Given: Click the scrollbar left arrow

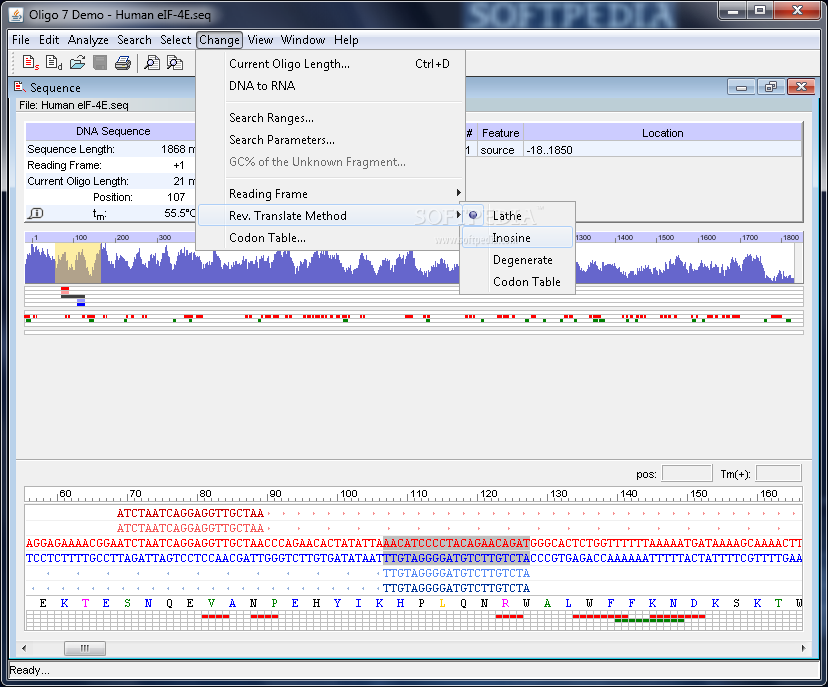Looking at the screenshot, I should pyautogui.click(x=24, y=648).
